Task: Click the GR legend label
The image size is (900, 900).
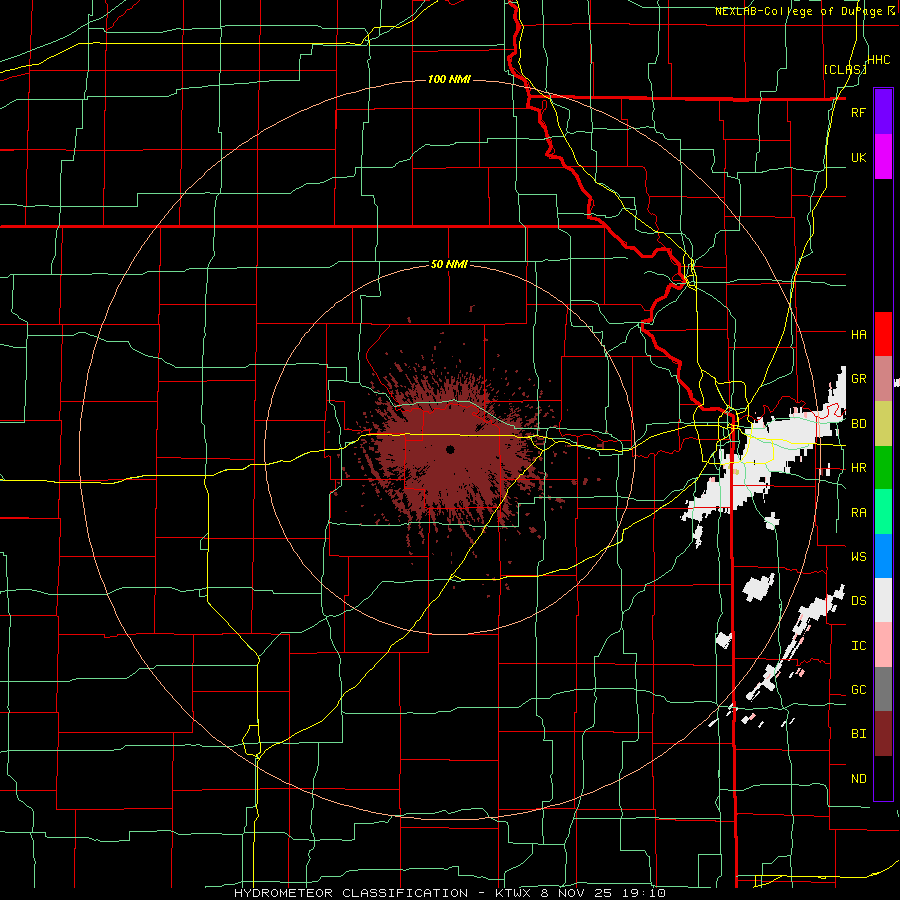Action: pyautogui.click(x=858, y=379)
